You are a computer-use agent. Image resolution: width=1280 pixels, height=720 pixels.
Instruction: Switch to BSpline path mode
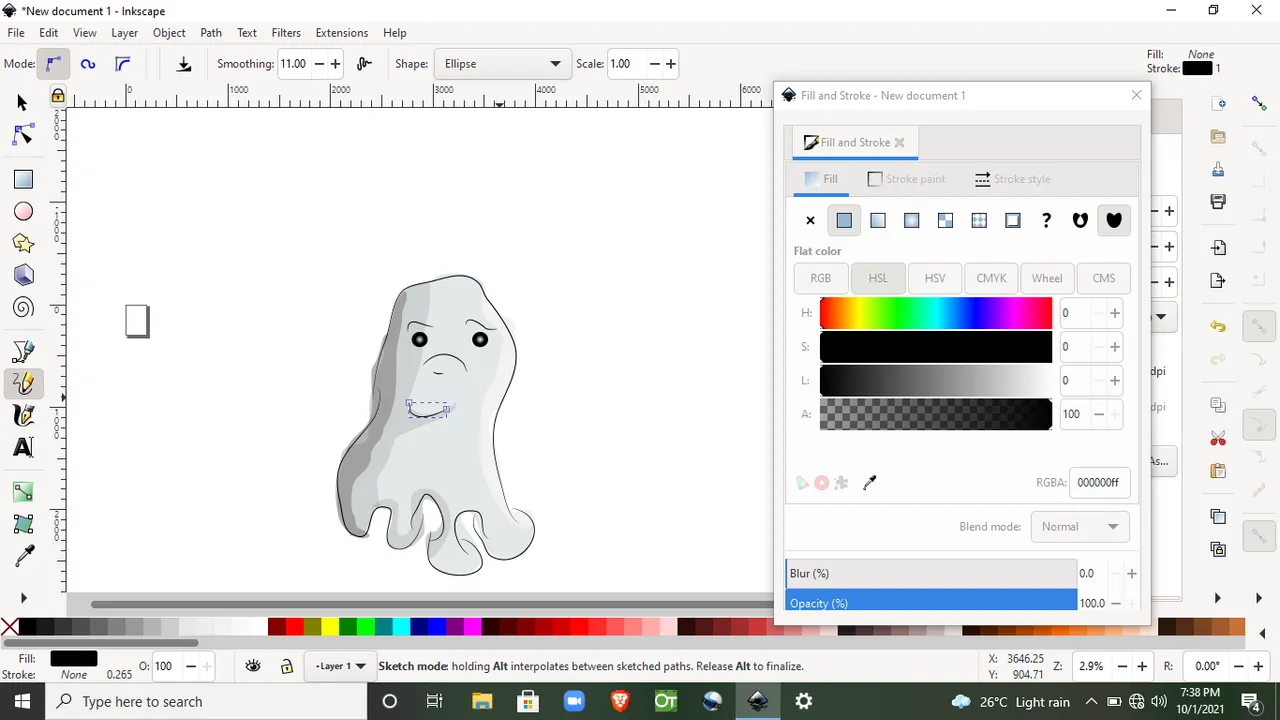click(x=122, y=64)
